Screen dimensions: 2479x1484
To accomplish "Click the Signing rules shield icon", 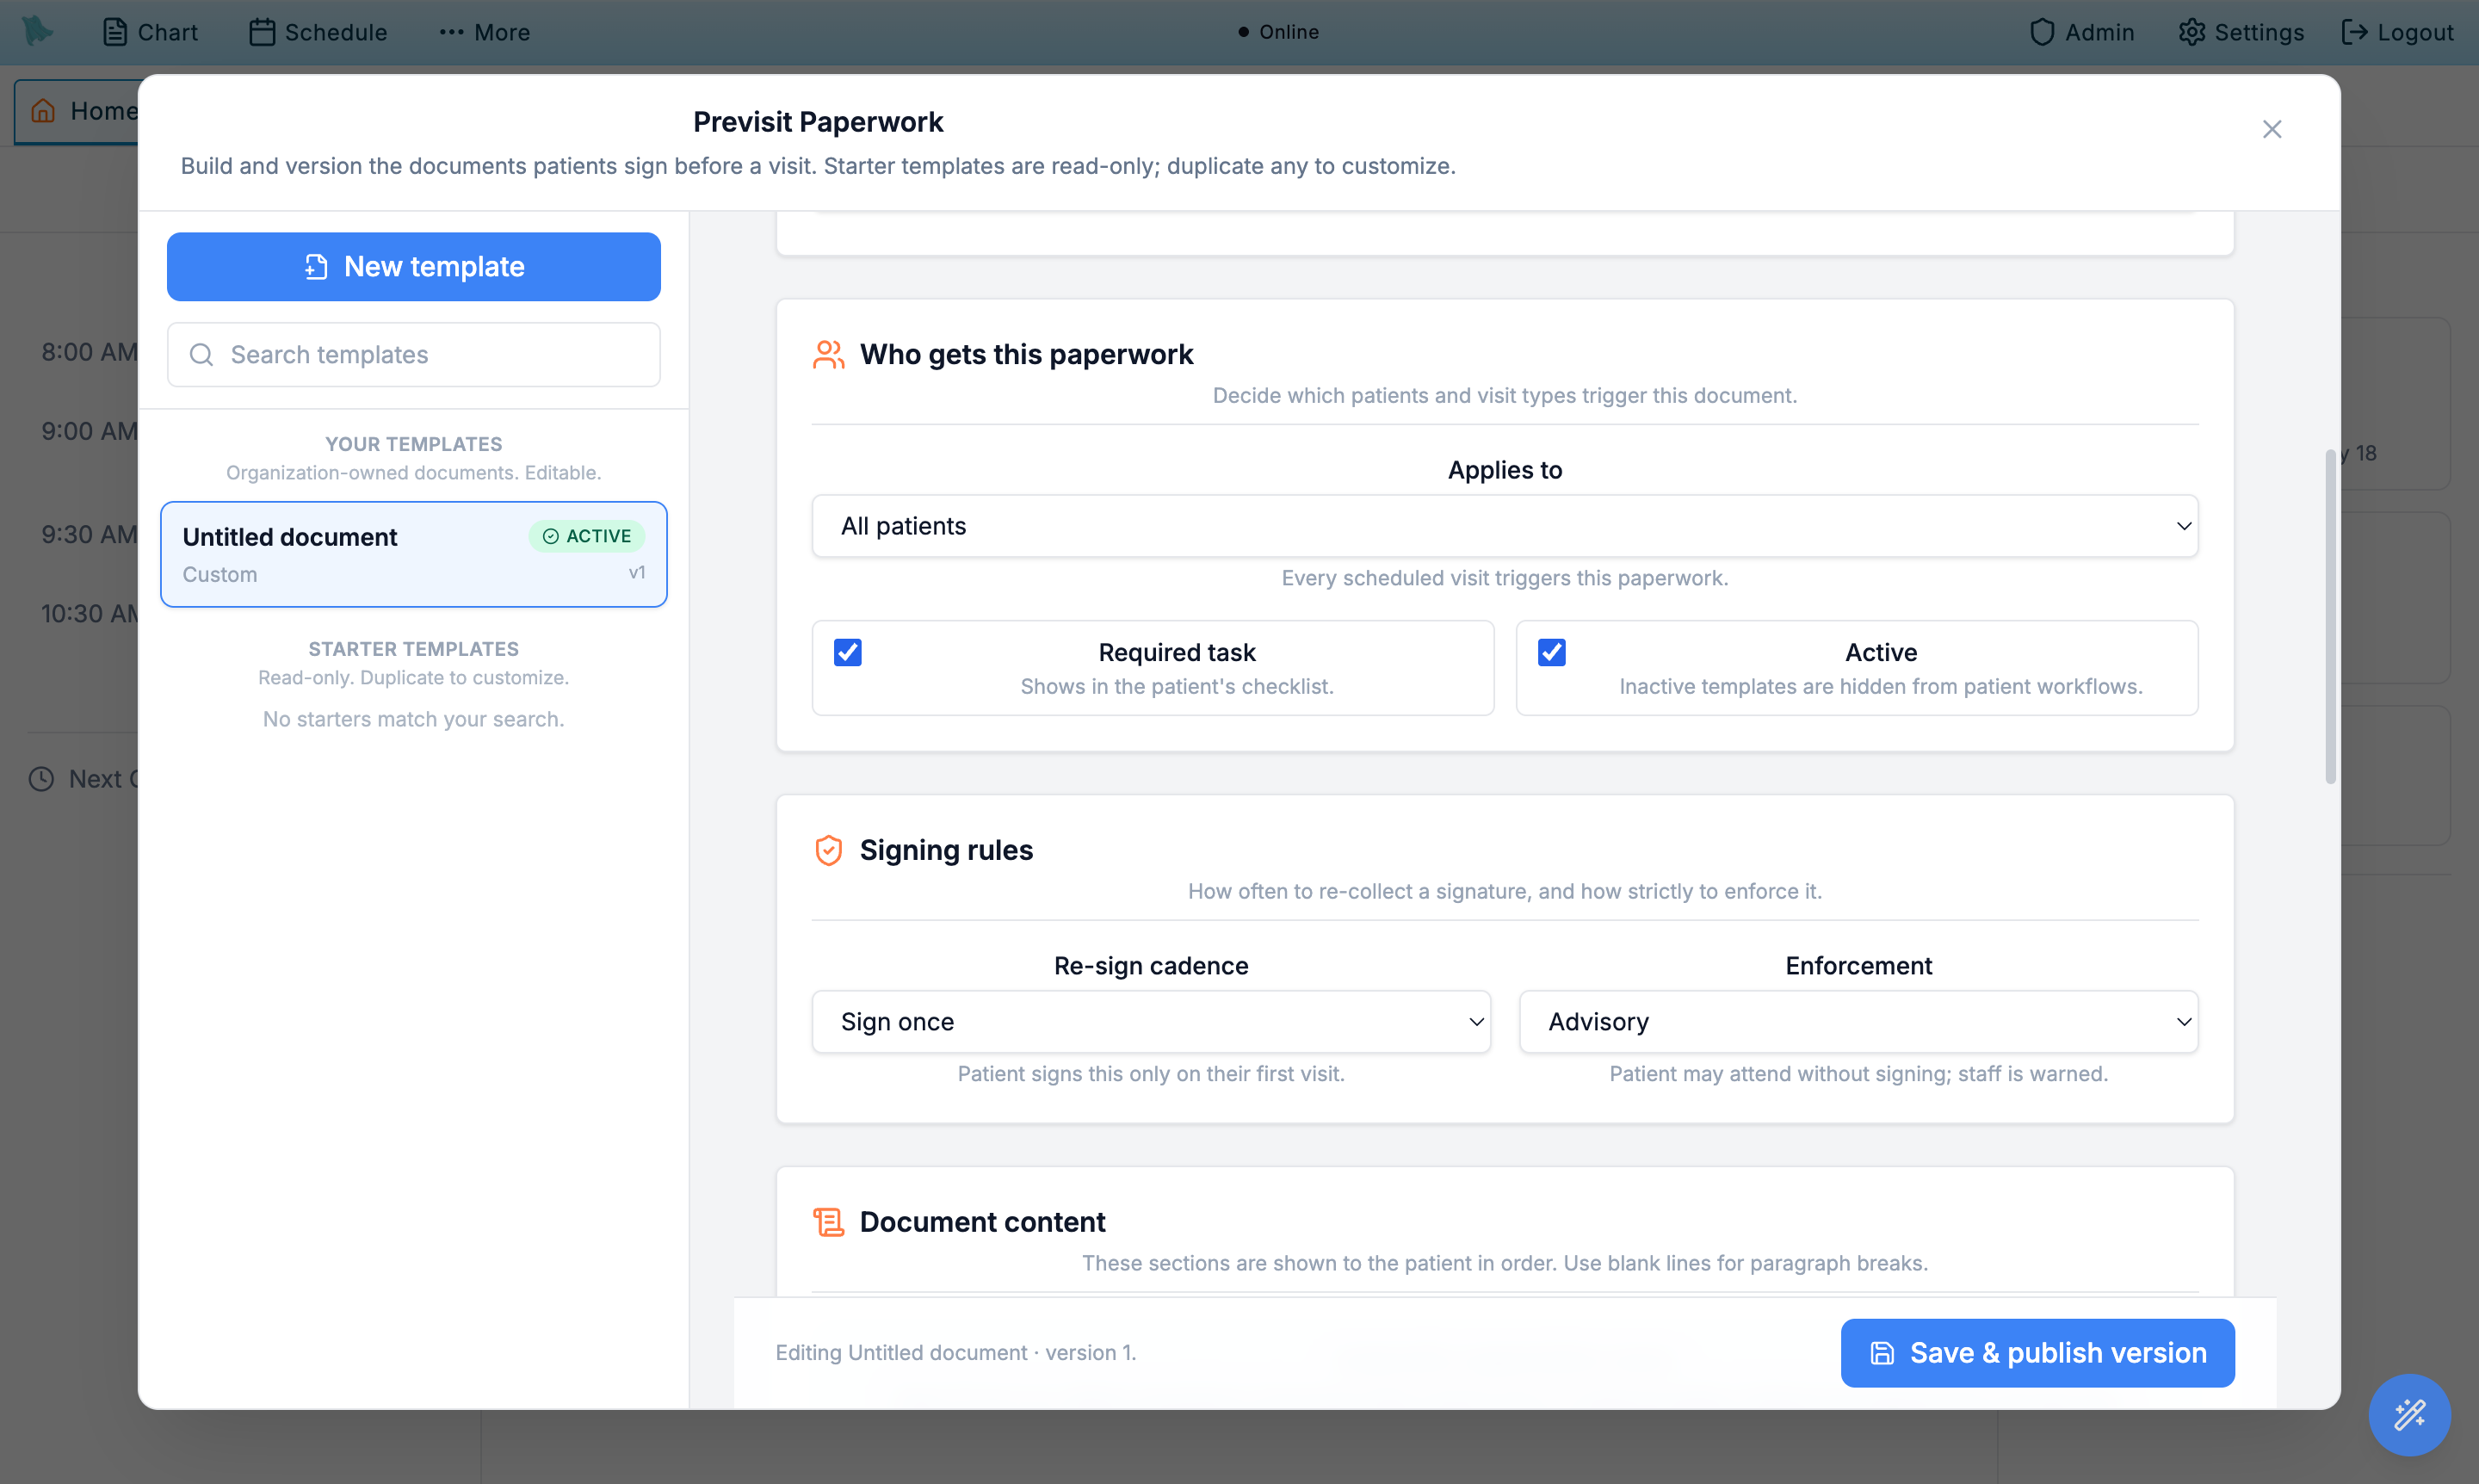I will tap(828, 850).
